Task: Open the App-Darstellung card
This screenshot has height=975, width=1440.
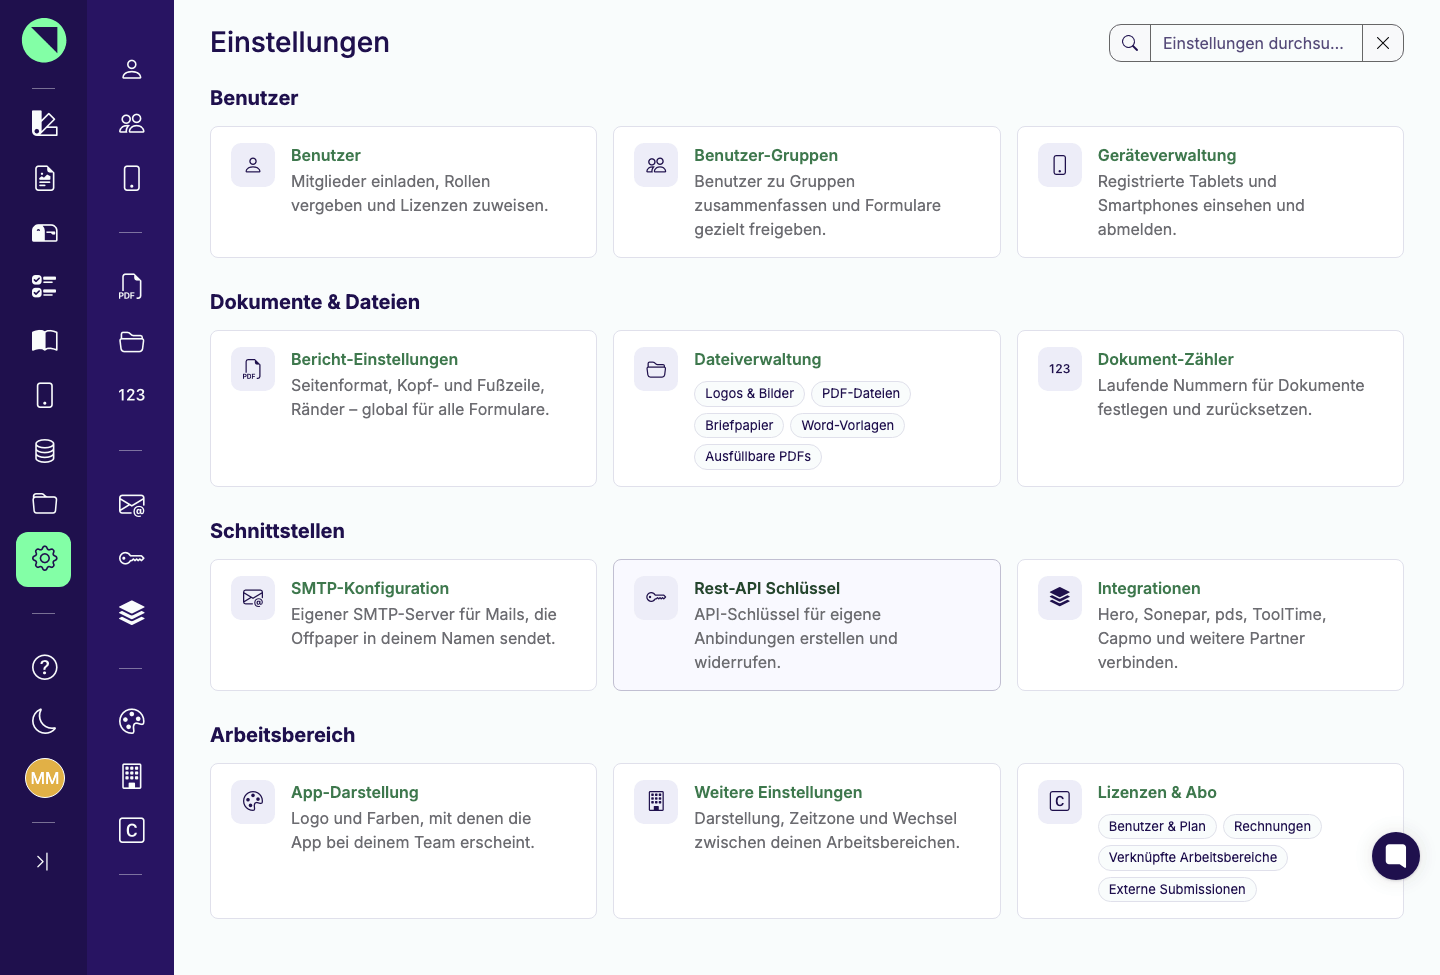Action: 403,841
